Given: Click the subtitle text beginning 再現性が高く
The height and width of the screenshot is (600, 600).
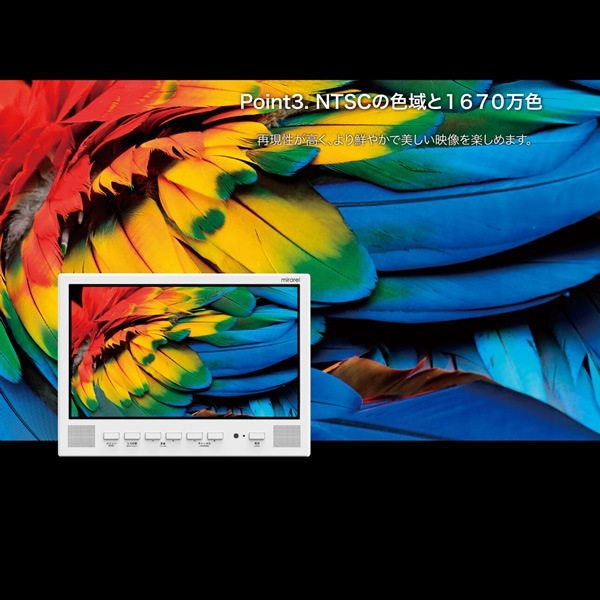Looking at the screenshot, I should 395,140.
